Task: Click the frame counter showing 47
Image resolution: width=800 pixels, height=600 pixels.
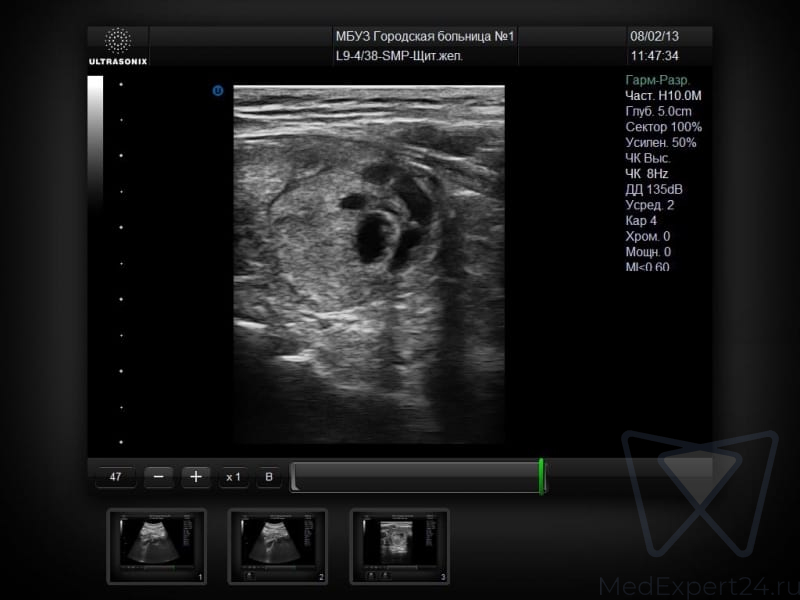Action: click(115, 477)
